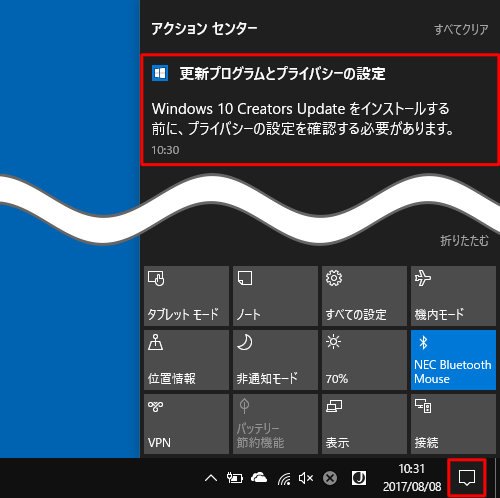Screen dimensions: 500x498
Task: Open the Note (ノート) quick action tile
Action: pyautogui.click(x=275, y=296)
